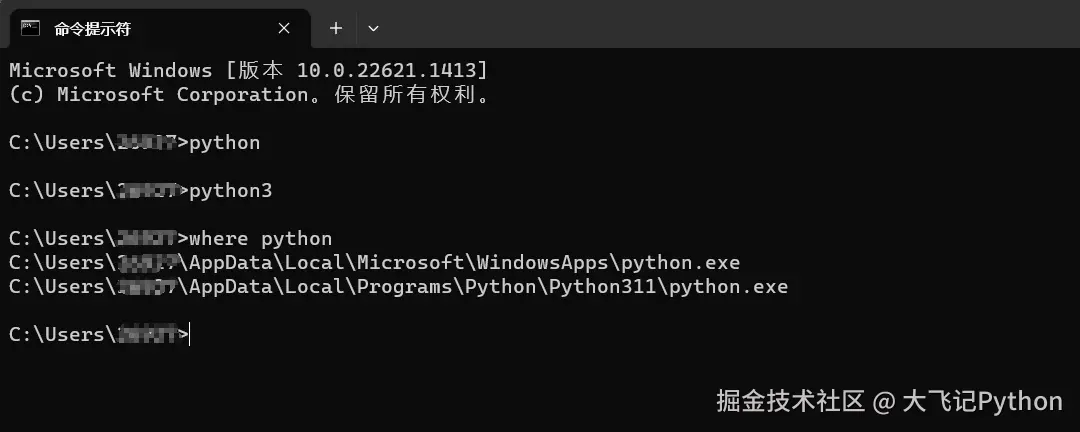Click the "Microsoft Windows" text on first line

point(110,70)
